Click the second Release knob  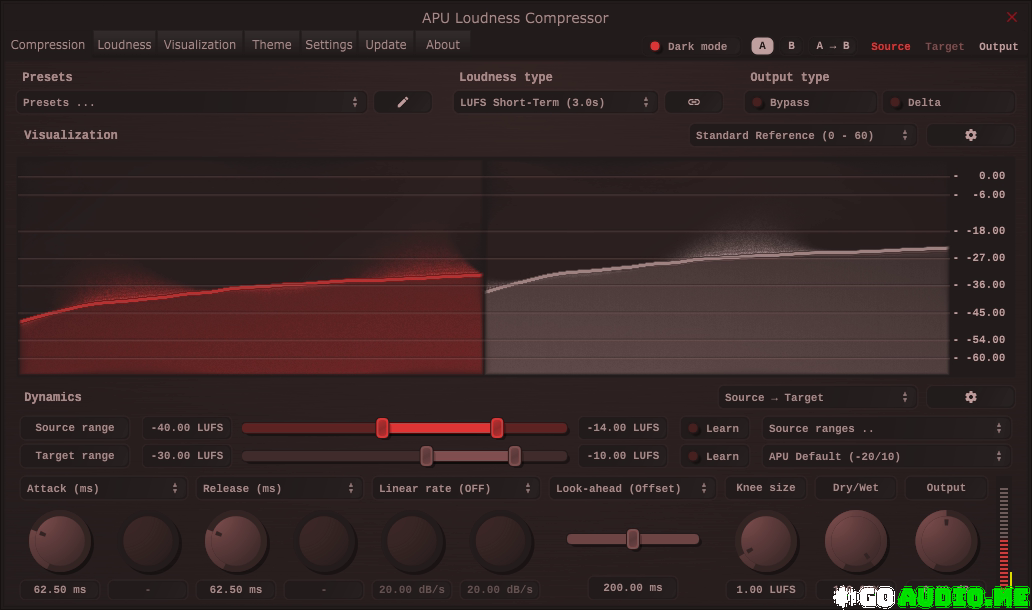click(324, 542)
